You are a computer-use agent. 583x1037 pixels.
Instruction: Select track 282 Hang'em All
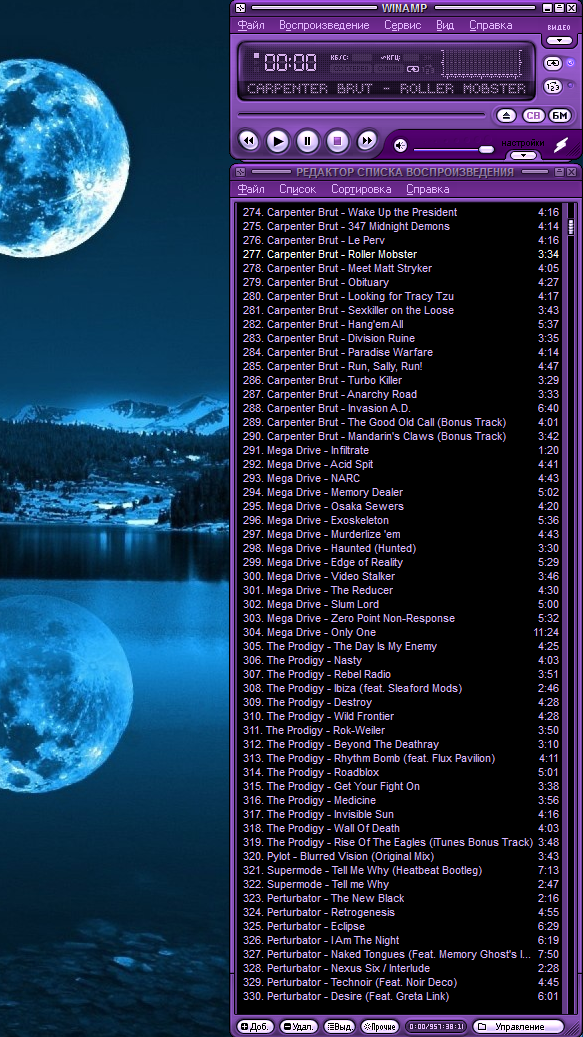(401, 324)
